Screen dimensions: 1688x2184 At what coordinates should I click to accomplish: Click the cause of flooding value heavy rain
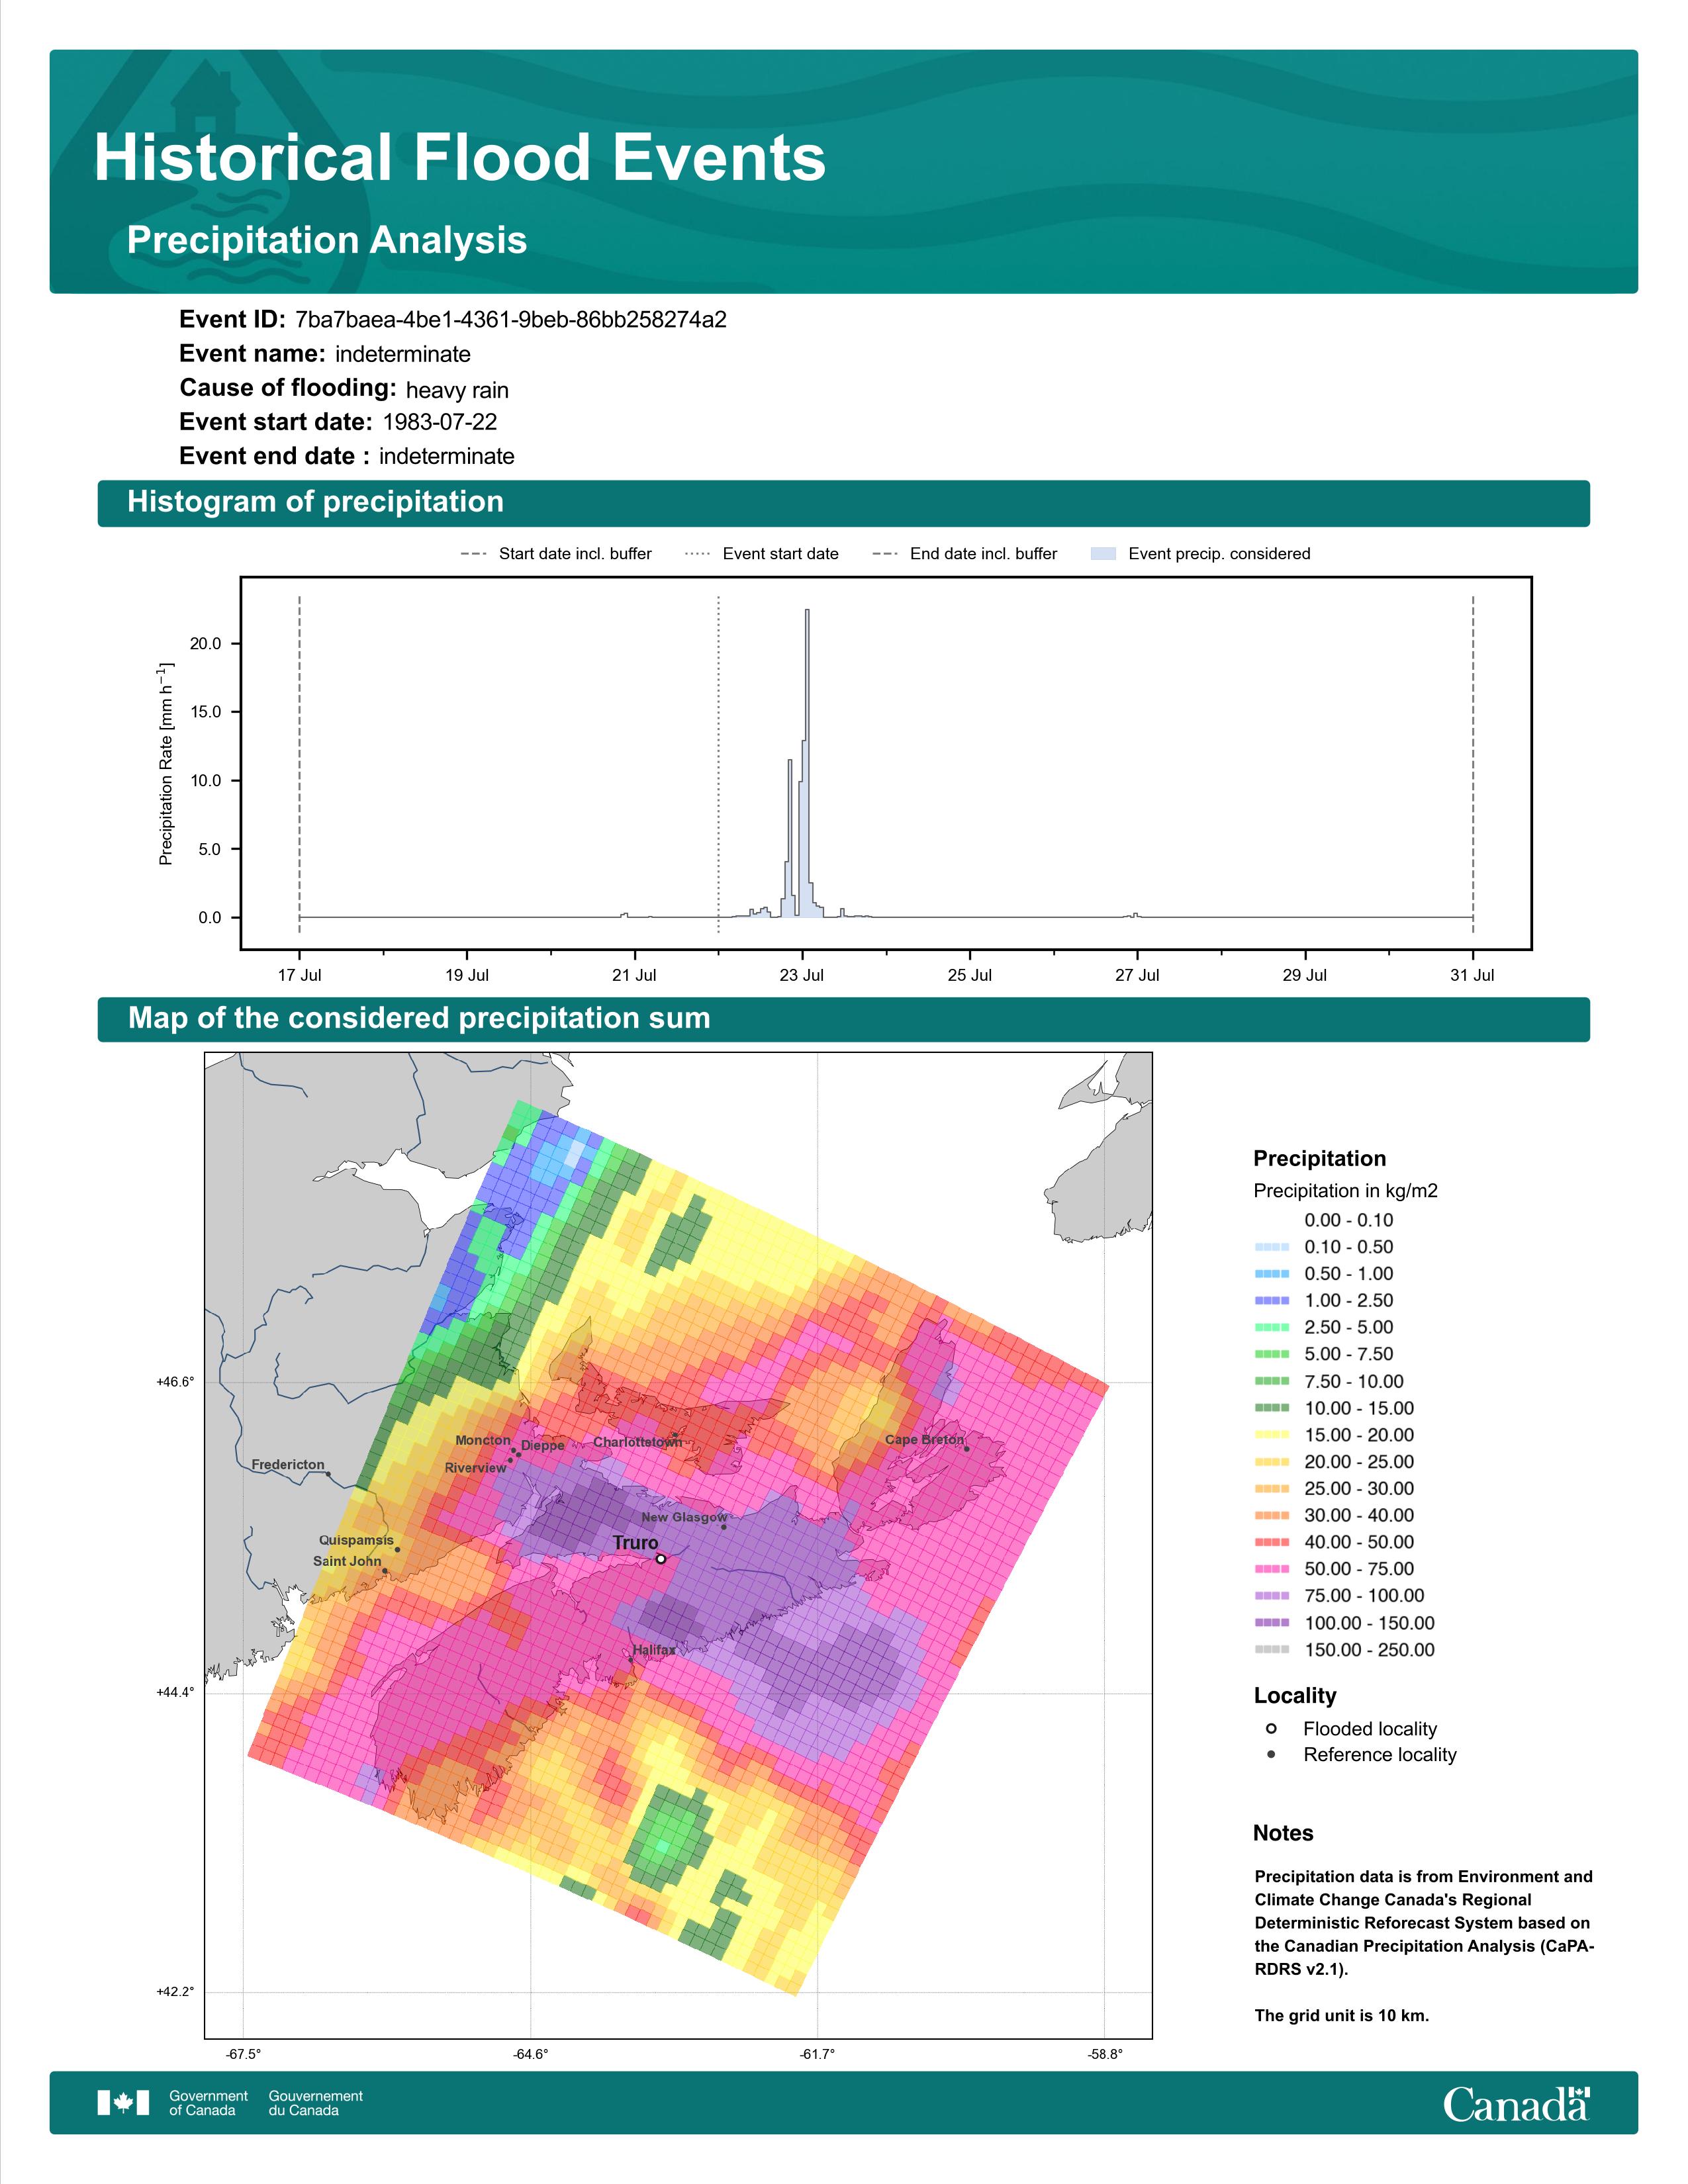tap(457, 390)
